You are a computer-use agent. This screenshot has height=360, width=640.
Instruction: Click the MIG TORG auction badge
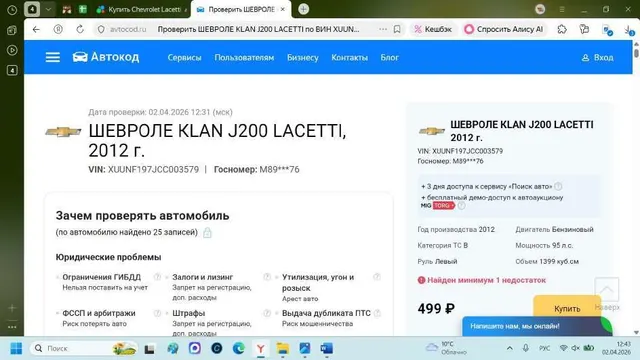tap(438, 206)
